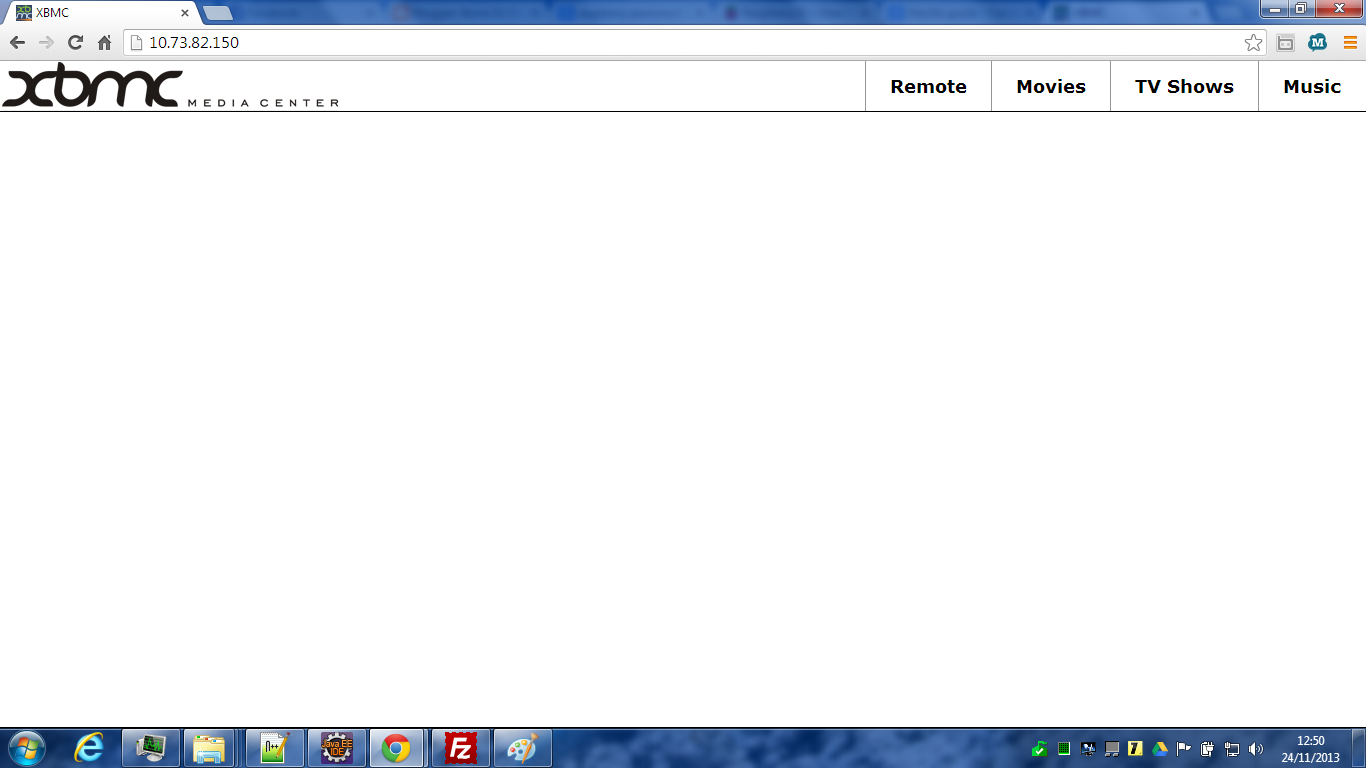Open a new browser tab

(217, 13)
